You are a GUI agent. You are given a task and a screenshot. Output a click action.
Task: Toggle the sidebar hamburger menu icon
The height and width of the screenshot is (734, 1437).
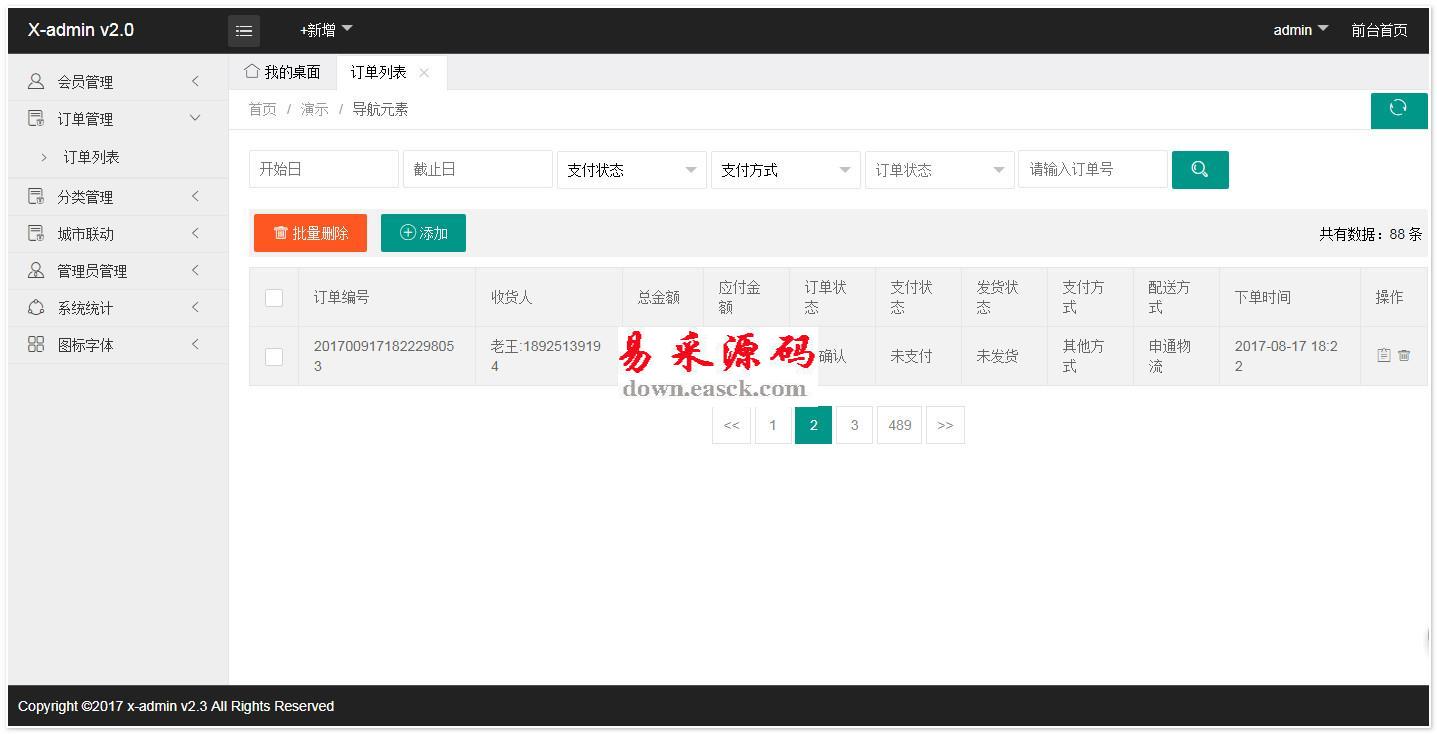(244, 31)
